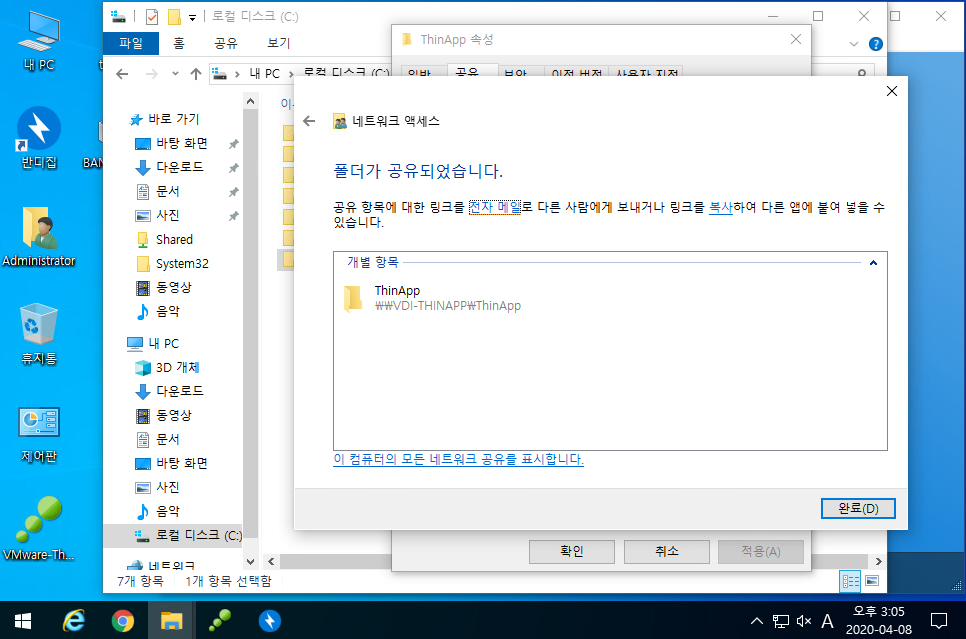Switch to details view icon in status bar
This screenshot has height=639, width=966.
850,581
